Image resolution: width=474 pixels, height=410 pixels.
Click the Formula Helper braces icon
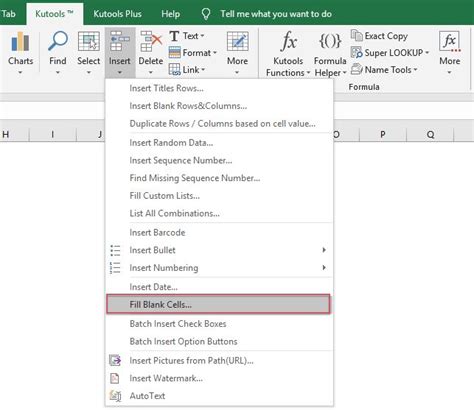pos(330,41)
